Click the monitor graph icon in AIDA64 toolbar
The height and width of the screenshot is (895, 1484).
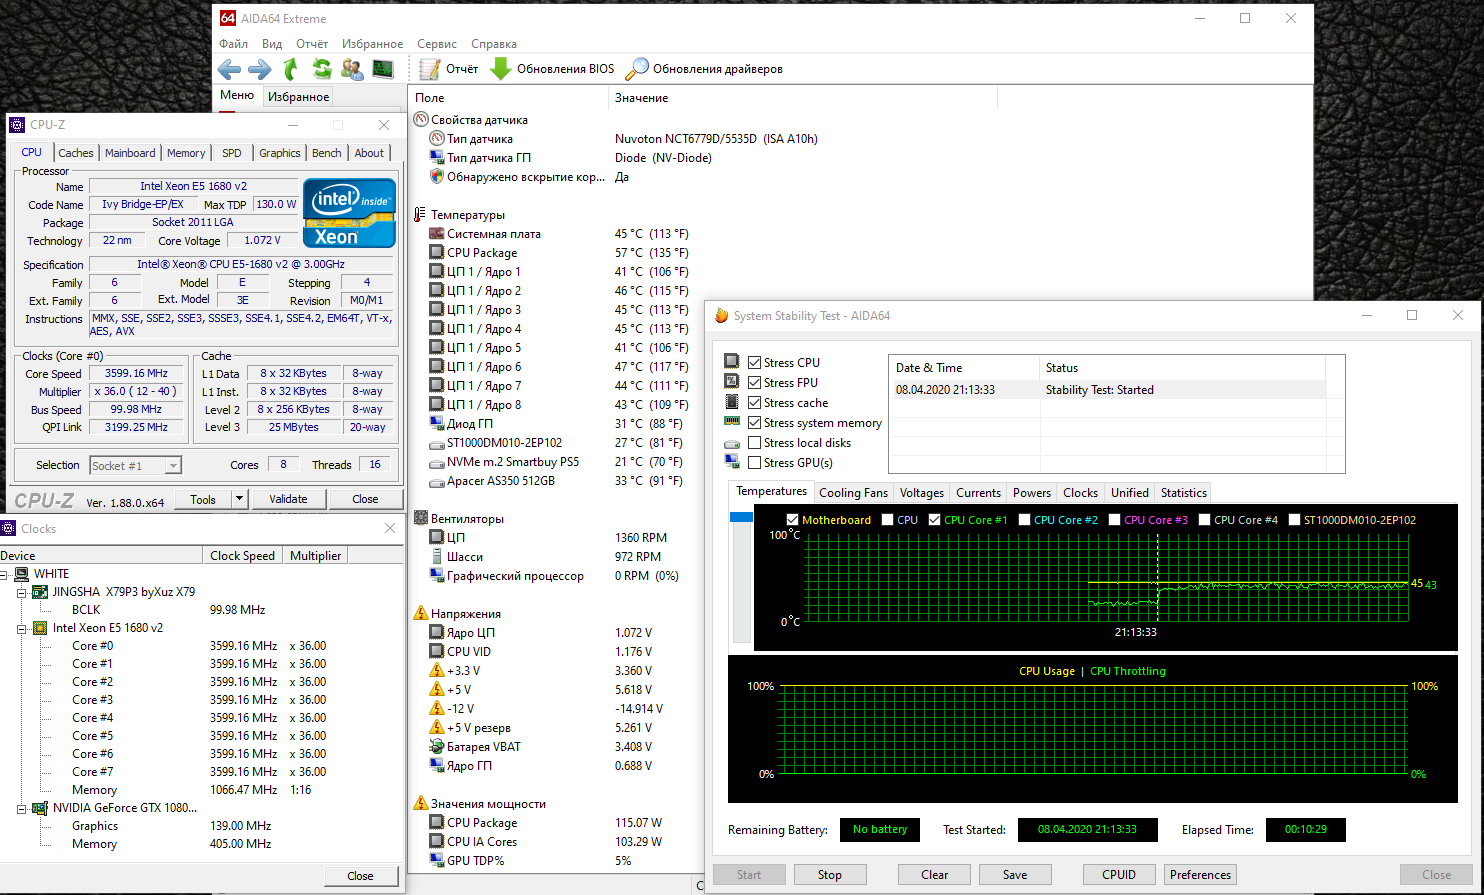point(383,69)
